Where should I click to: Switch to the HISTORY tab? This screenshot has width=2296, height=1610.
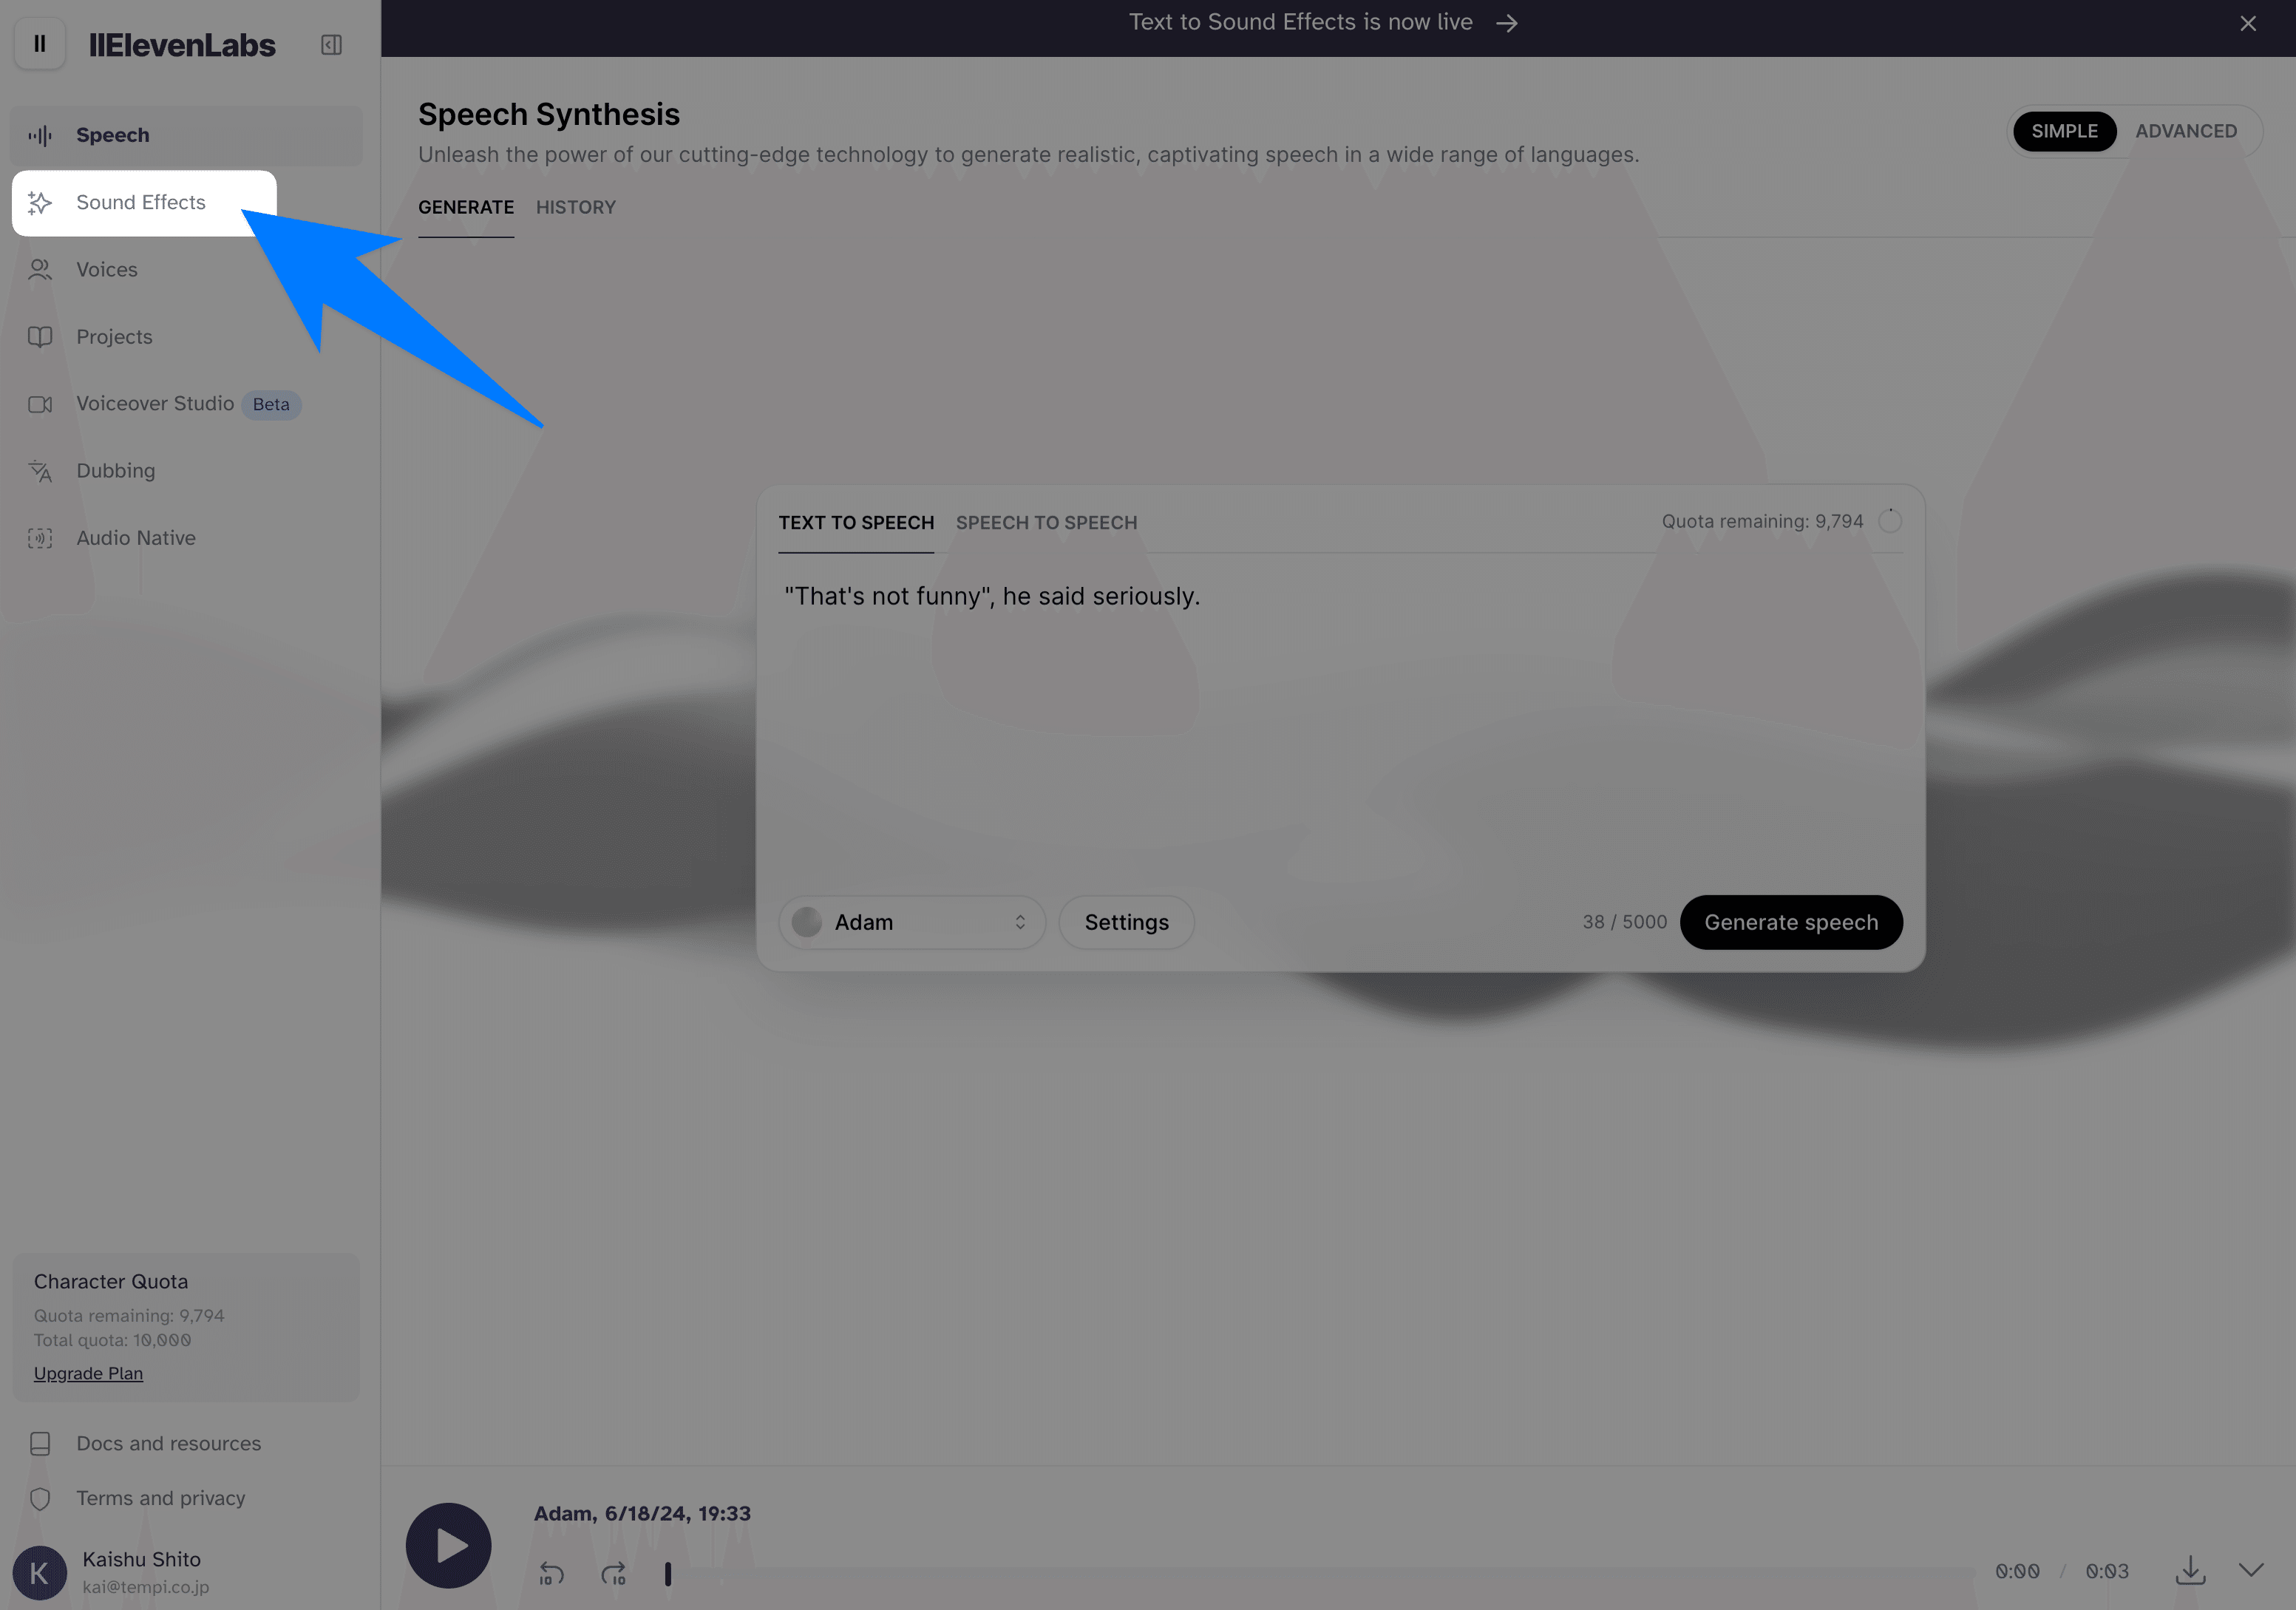click(x=576, y=207)
